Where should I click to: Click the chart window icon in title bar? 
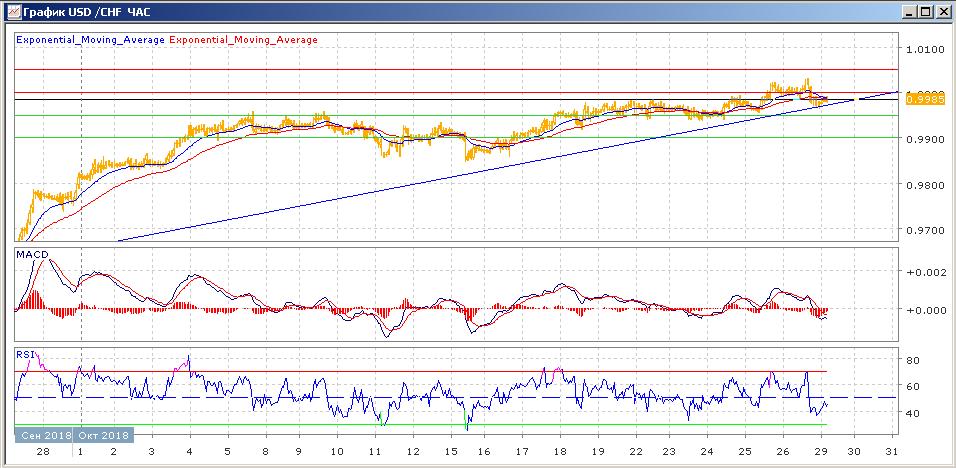coord(13,12)
